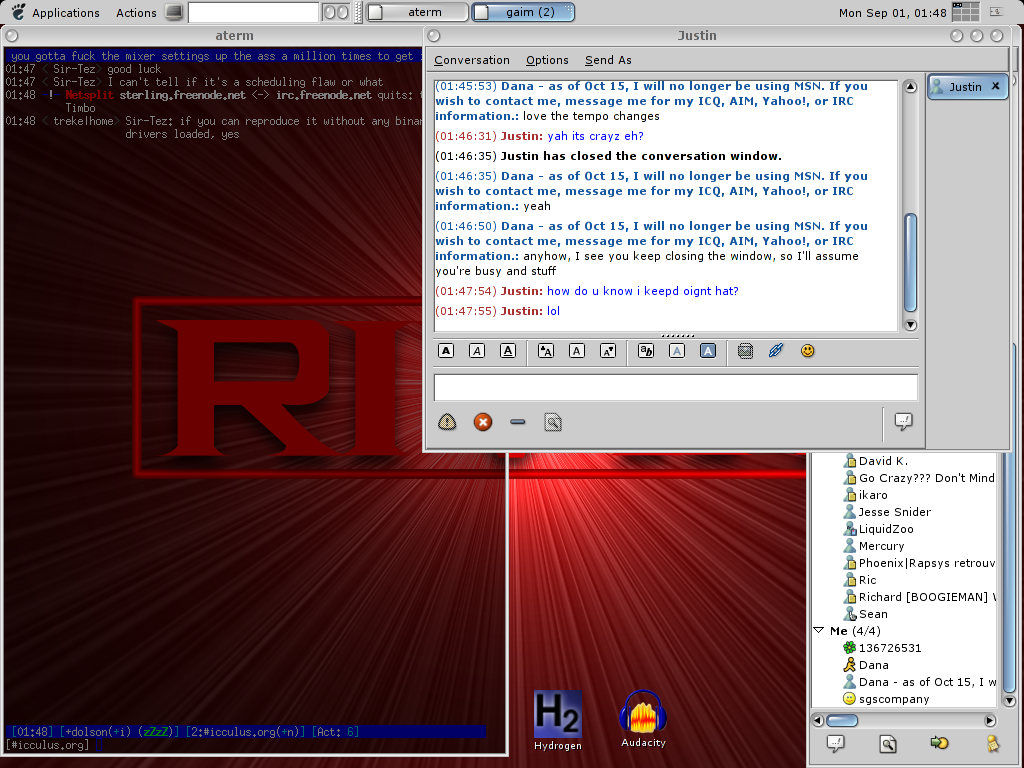Open the Conversation menu
This screenshot has height=768, width=1024.
472,60
